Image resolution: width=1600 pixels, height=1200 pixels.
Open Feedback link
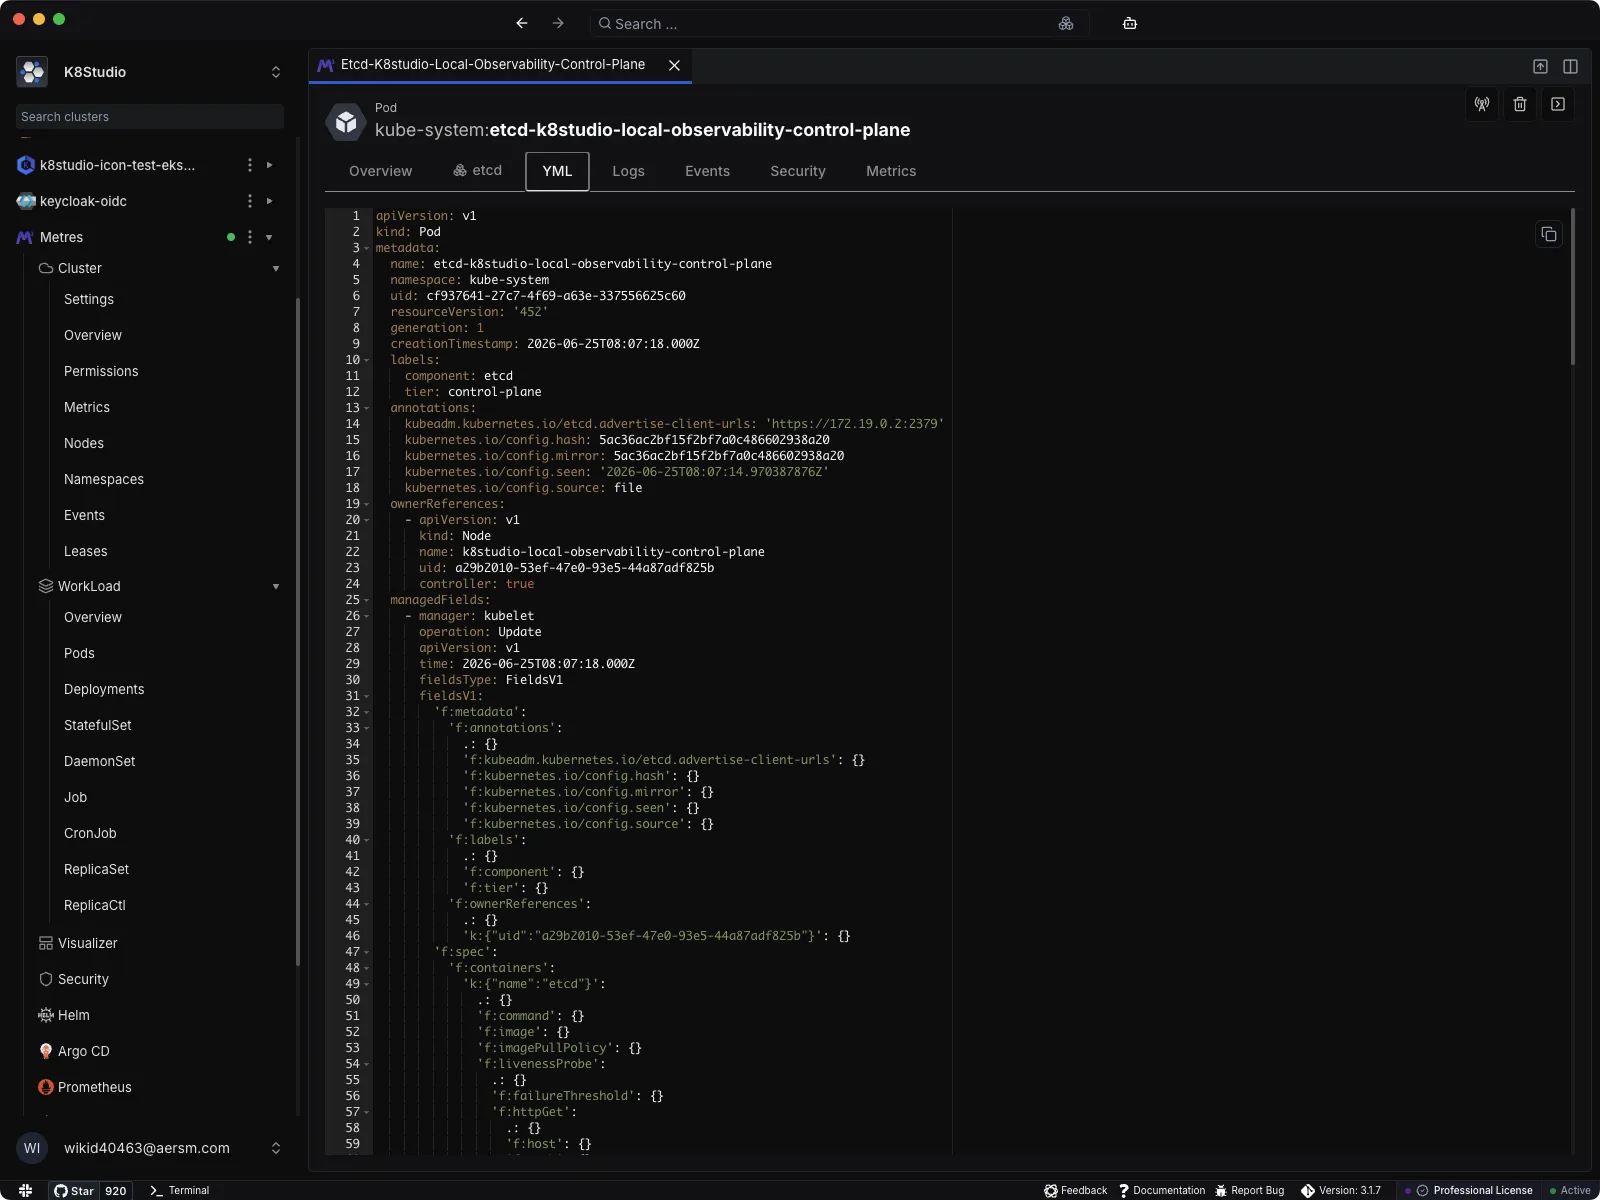1076,1190
